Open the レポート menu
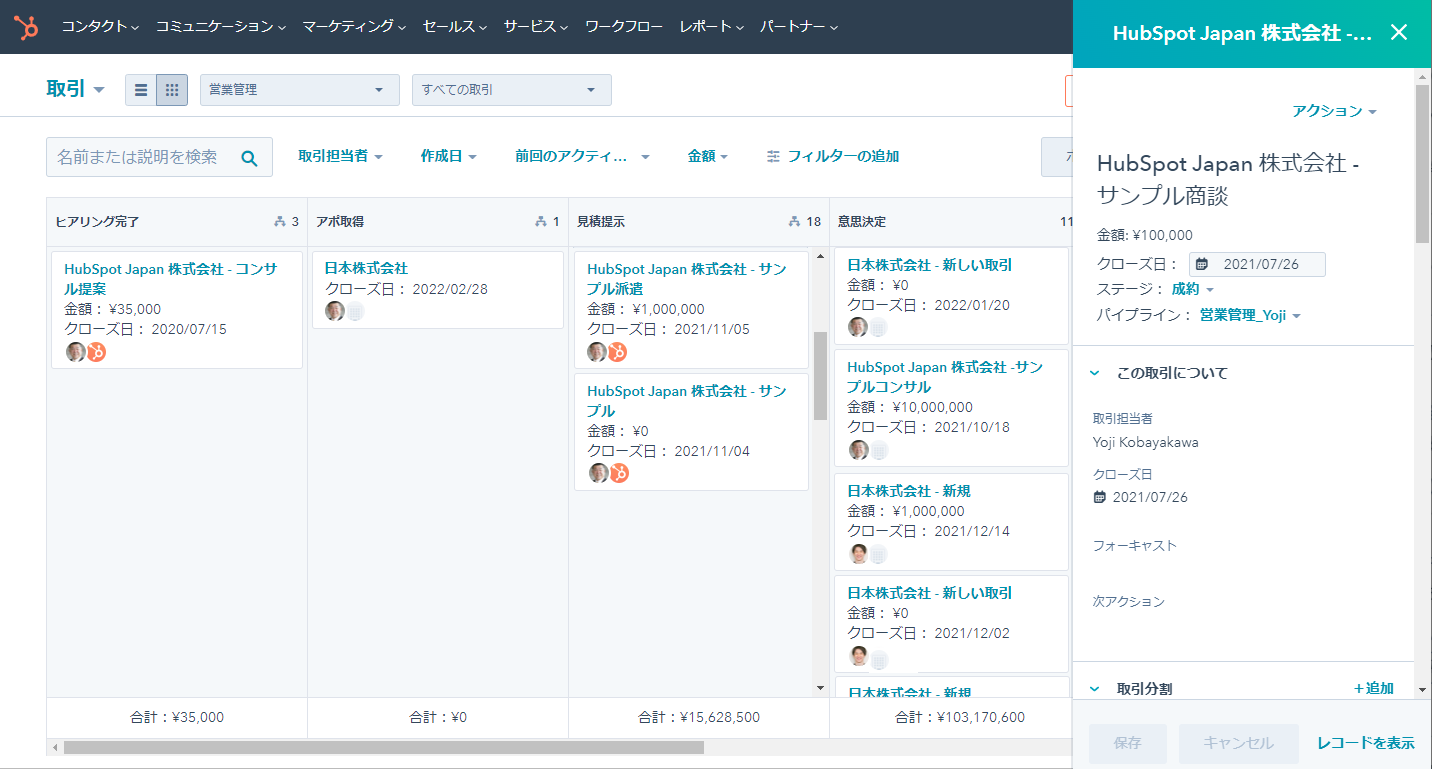 tap(712, 27)
